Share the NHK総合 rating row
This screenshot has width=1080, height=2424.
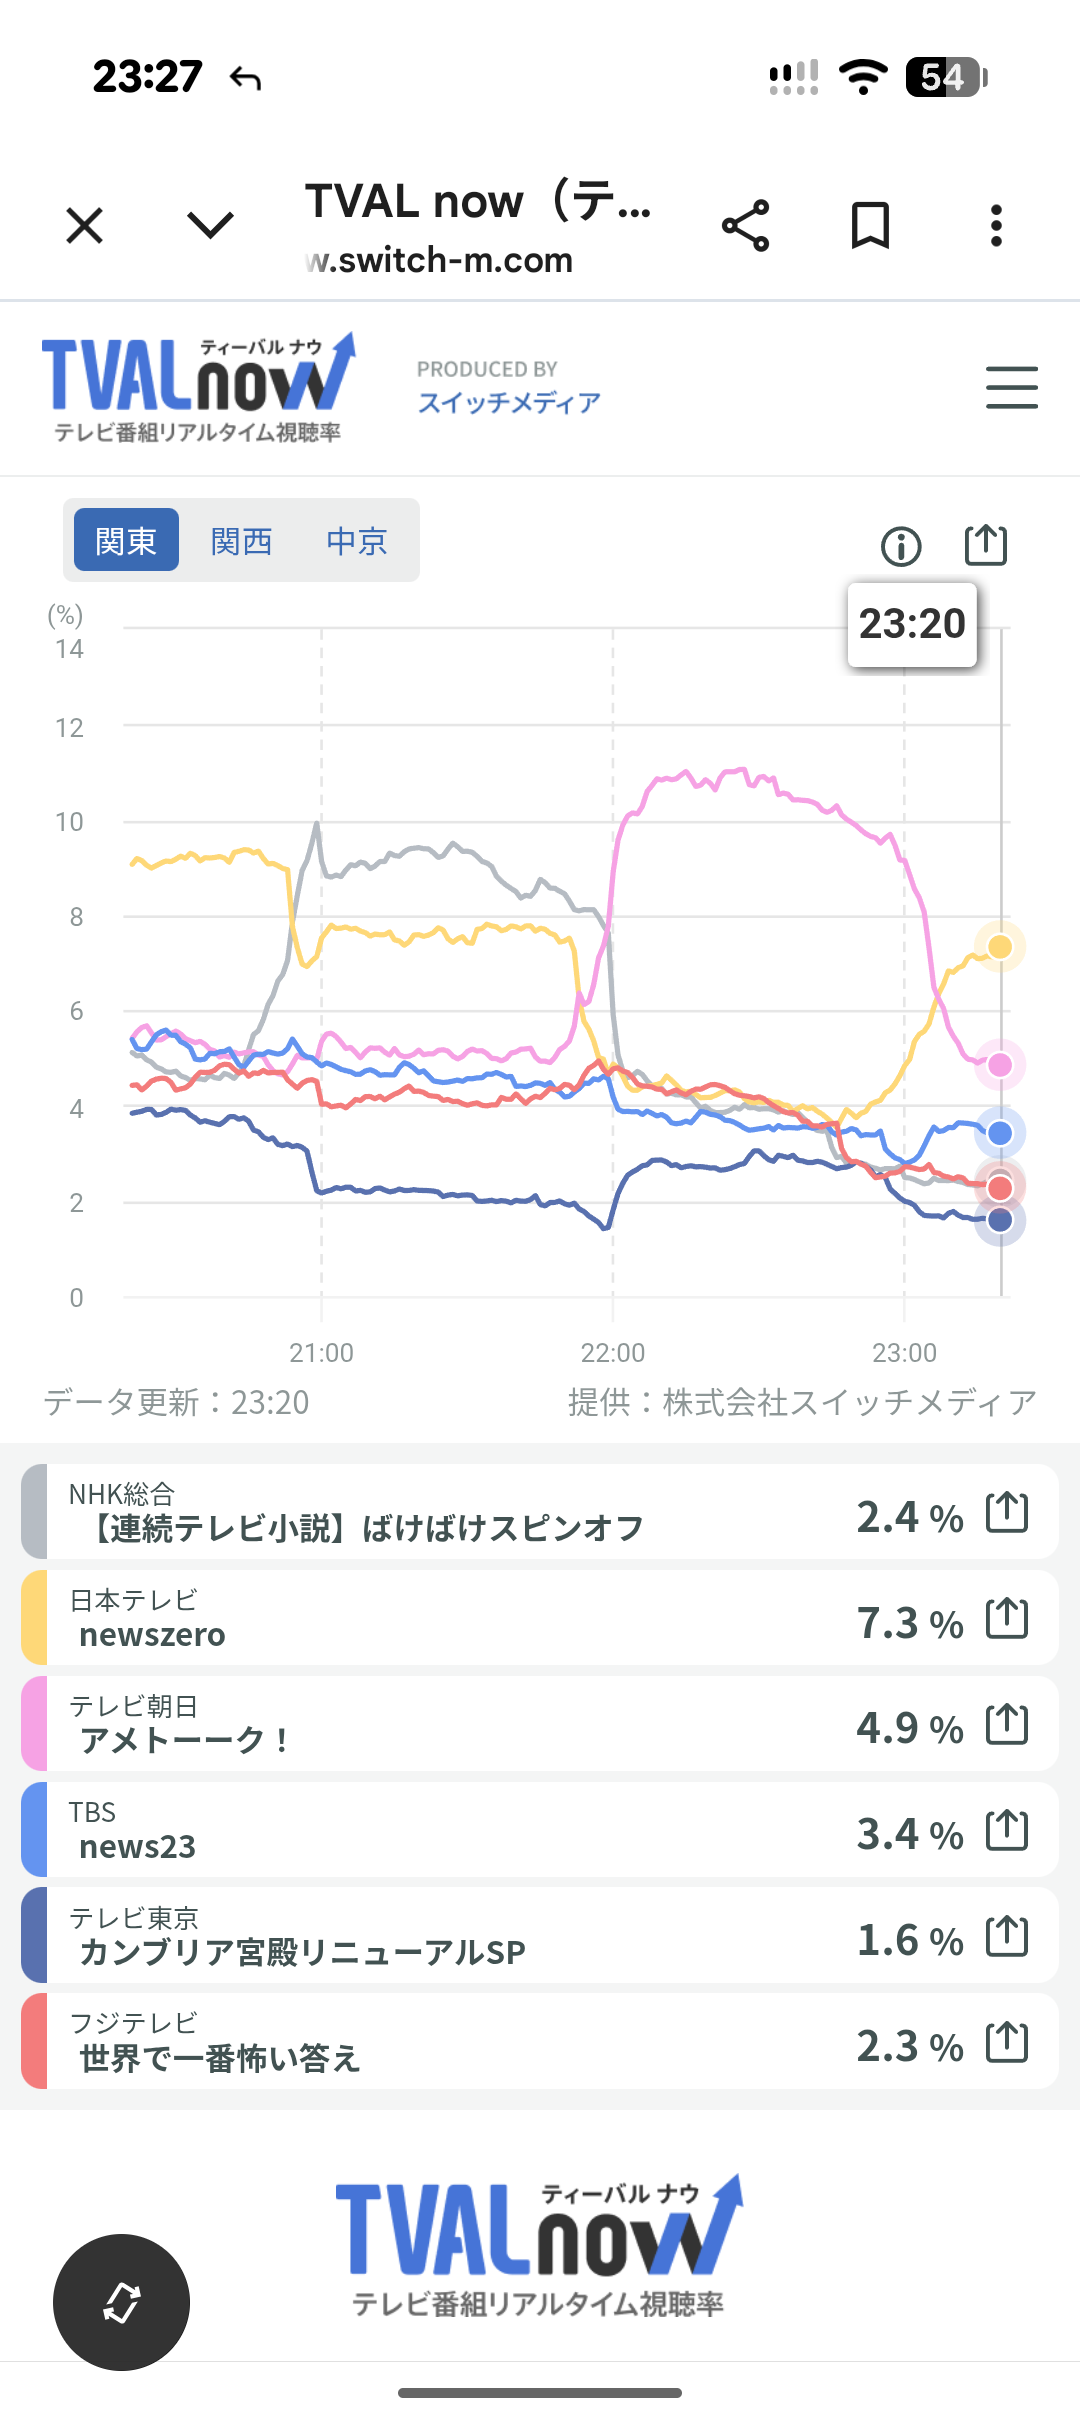(x=1007, y=1512)
